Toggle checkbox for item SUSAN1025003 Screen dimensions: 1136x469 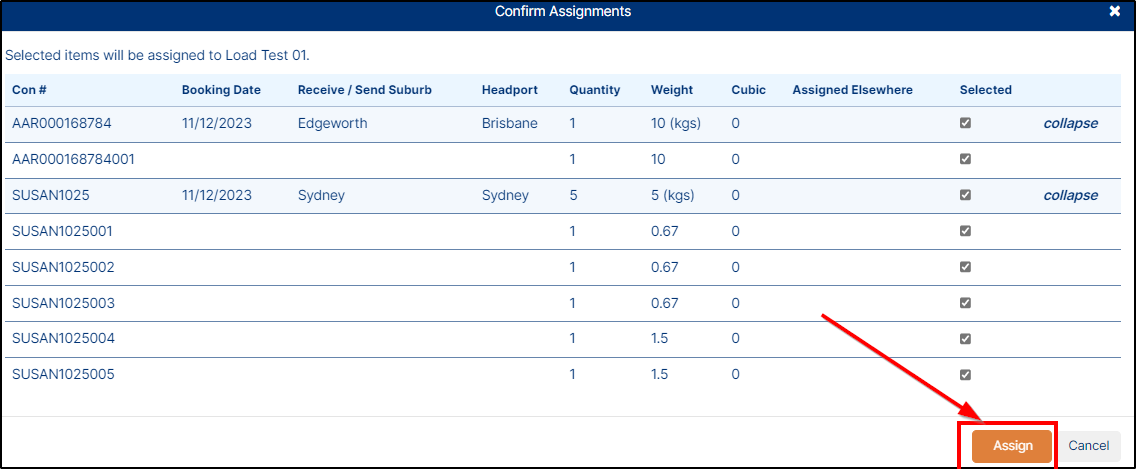(965, 302)
